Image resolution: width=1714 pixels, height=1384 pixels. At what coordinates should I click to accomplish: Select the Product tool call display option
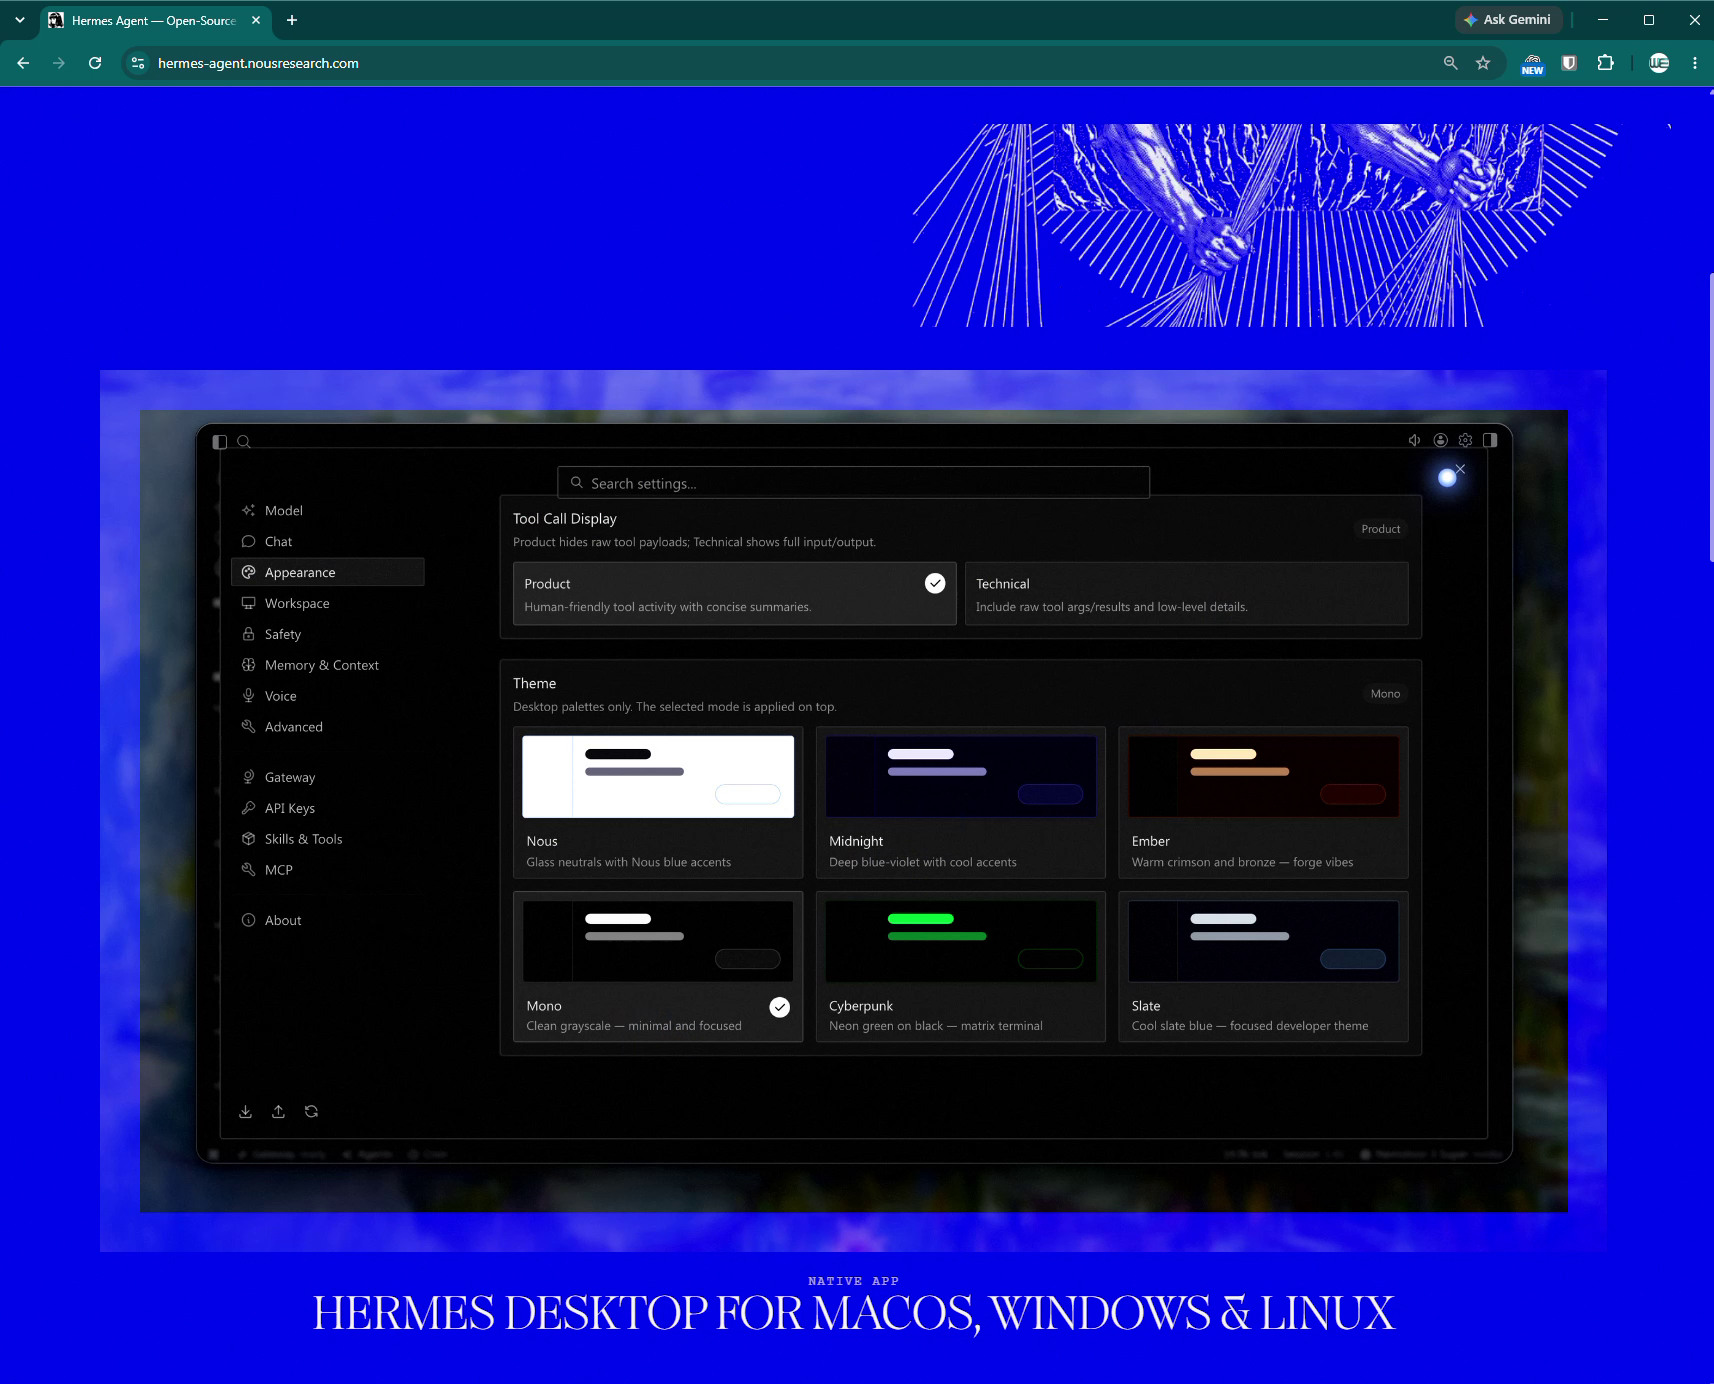point(735,594)
